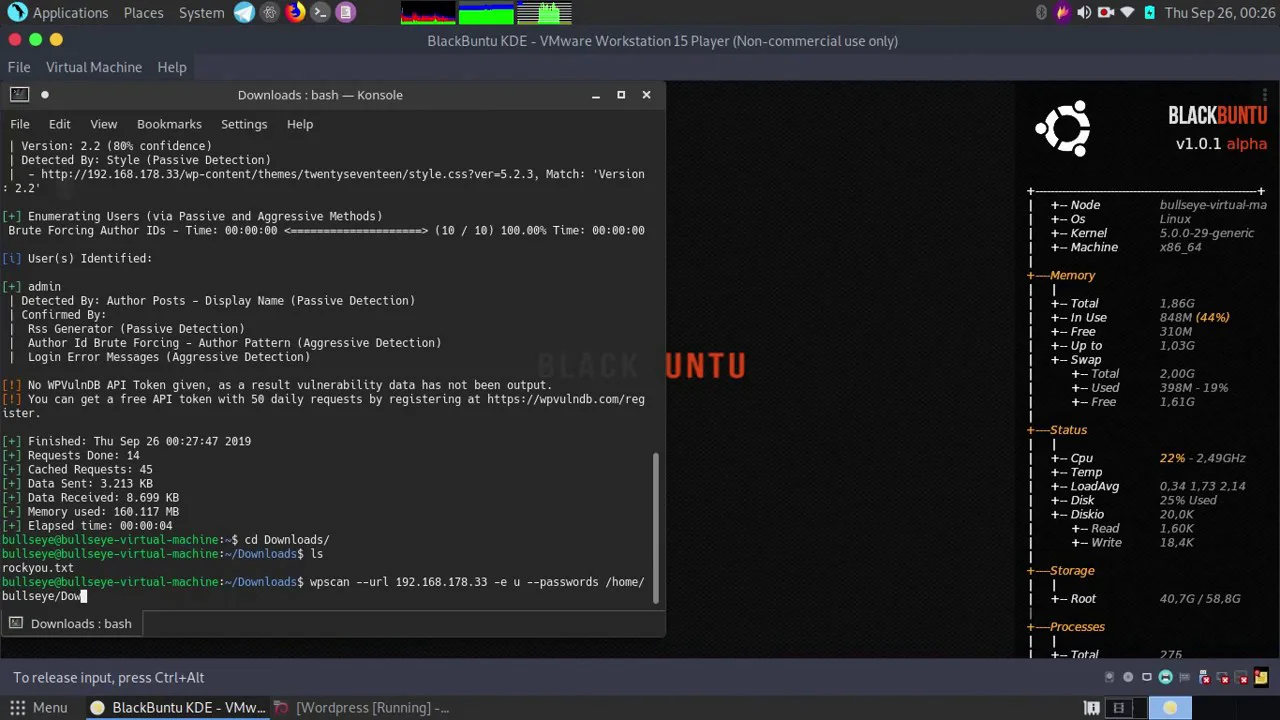Open the terminal launcher in the top panel
Image resolution: width=1280 pixels, height=720 pixels.
[320, 13]
